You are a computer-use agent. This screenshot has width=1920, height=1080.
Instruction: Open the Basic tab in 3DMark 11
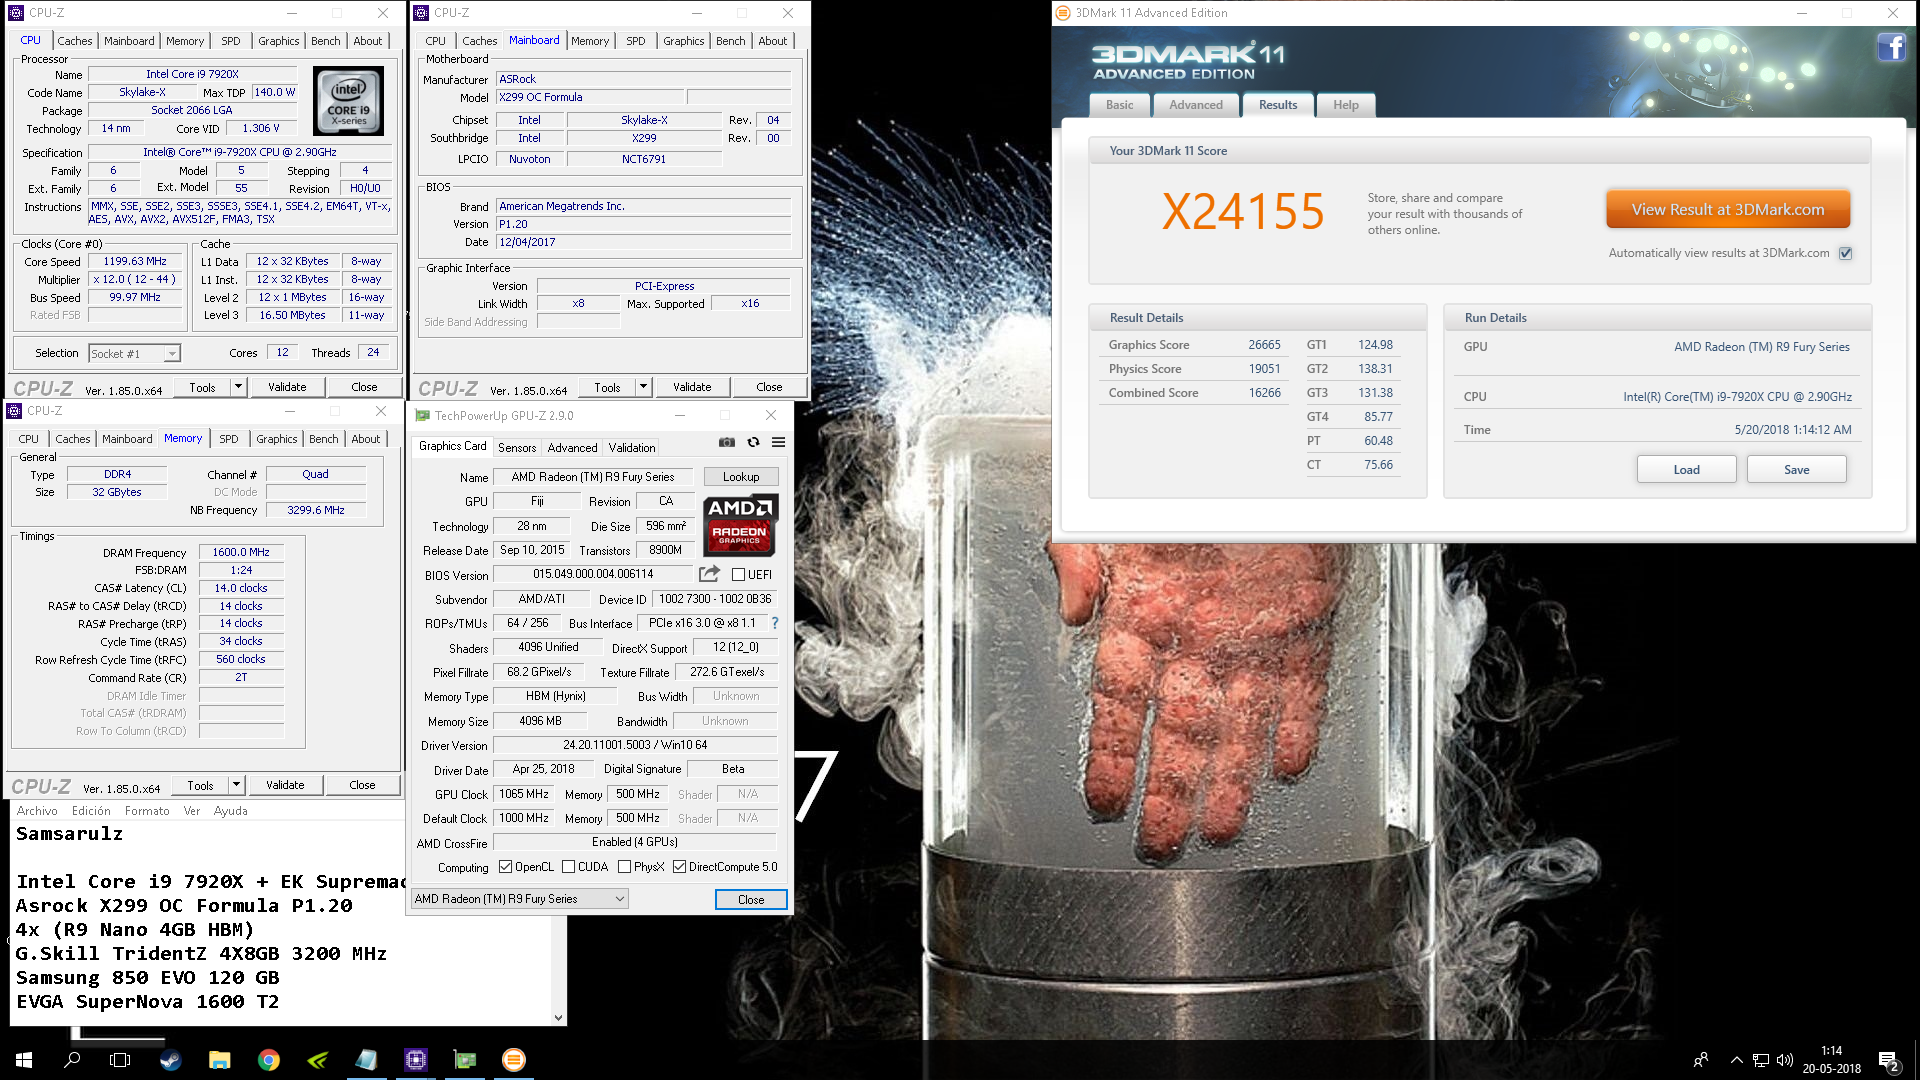[x=1119, y=105]
